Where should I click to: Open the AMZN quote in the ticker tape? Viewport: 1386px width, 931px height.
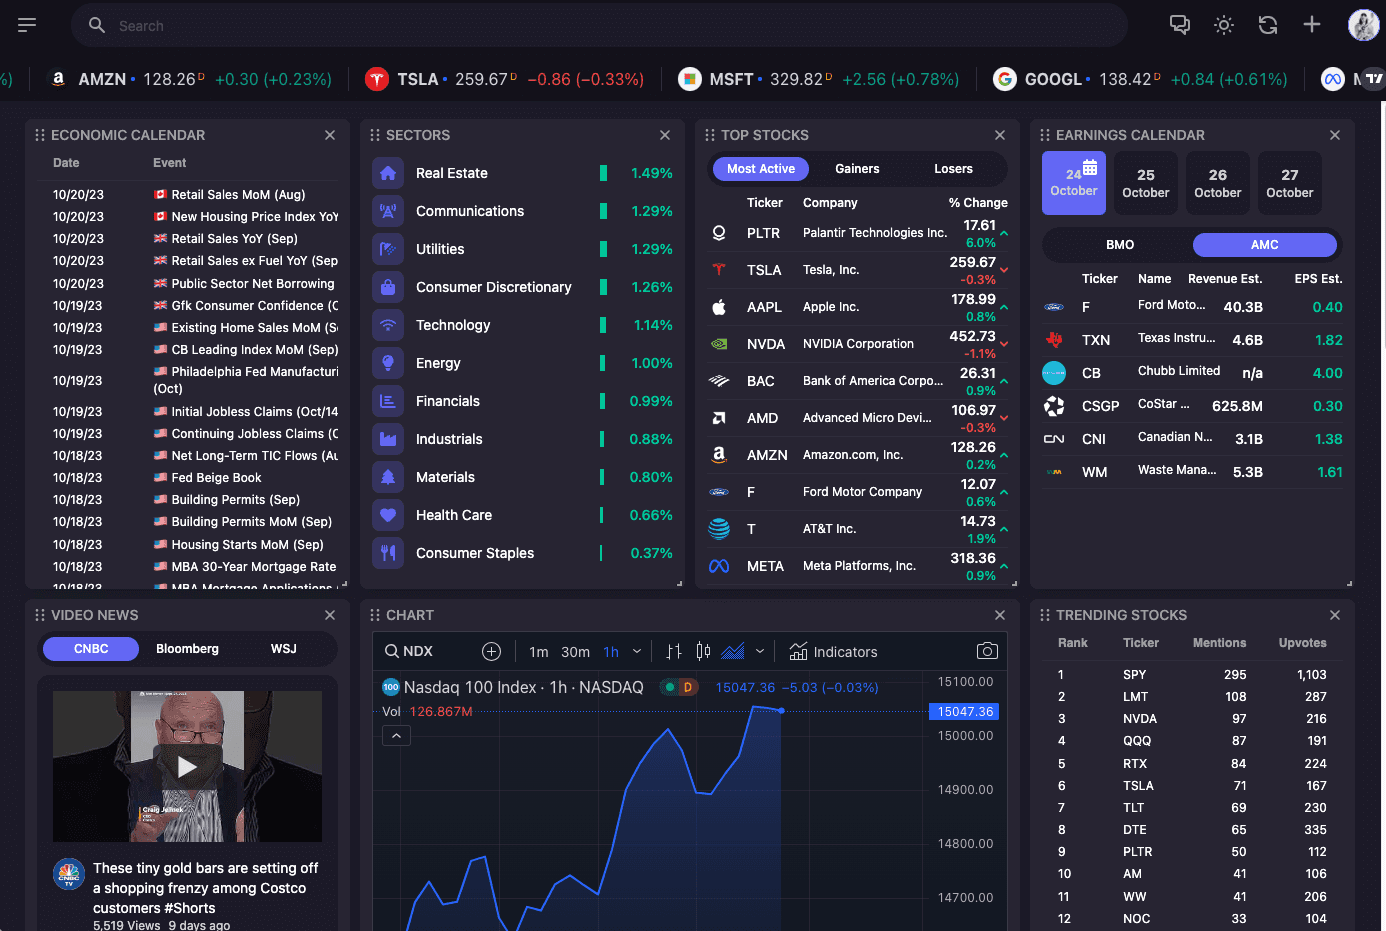(x=189, y=79)
